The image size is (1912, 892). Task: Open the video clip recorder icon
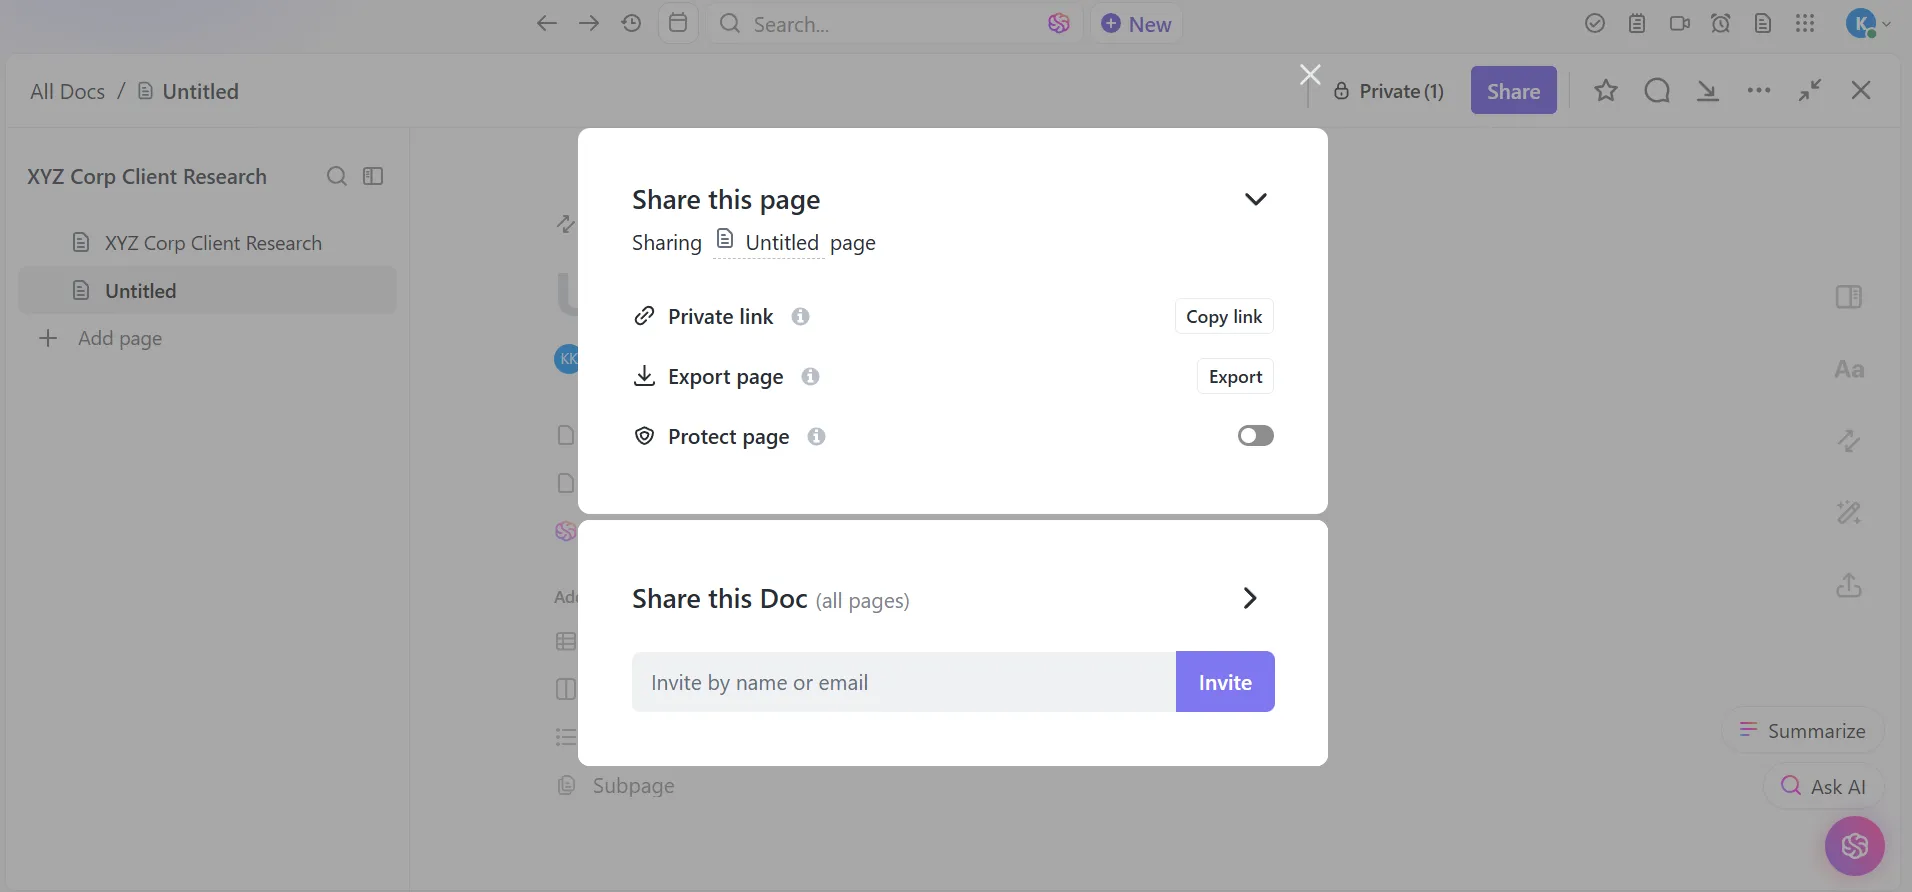point(1680,24)
